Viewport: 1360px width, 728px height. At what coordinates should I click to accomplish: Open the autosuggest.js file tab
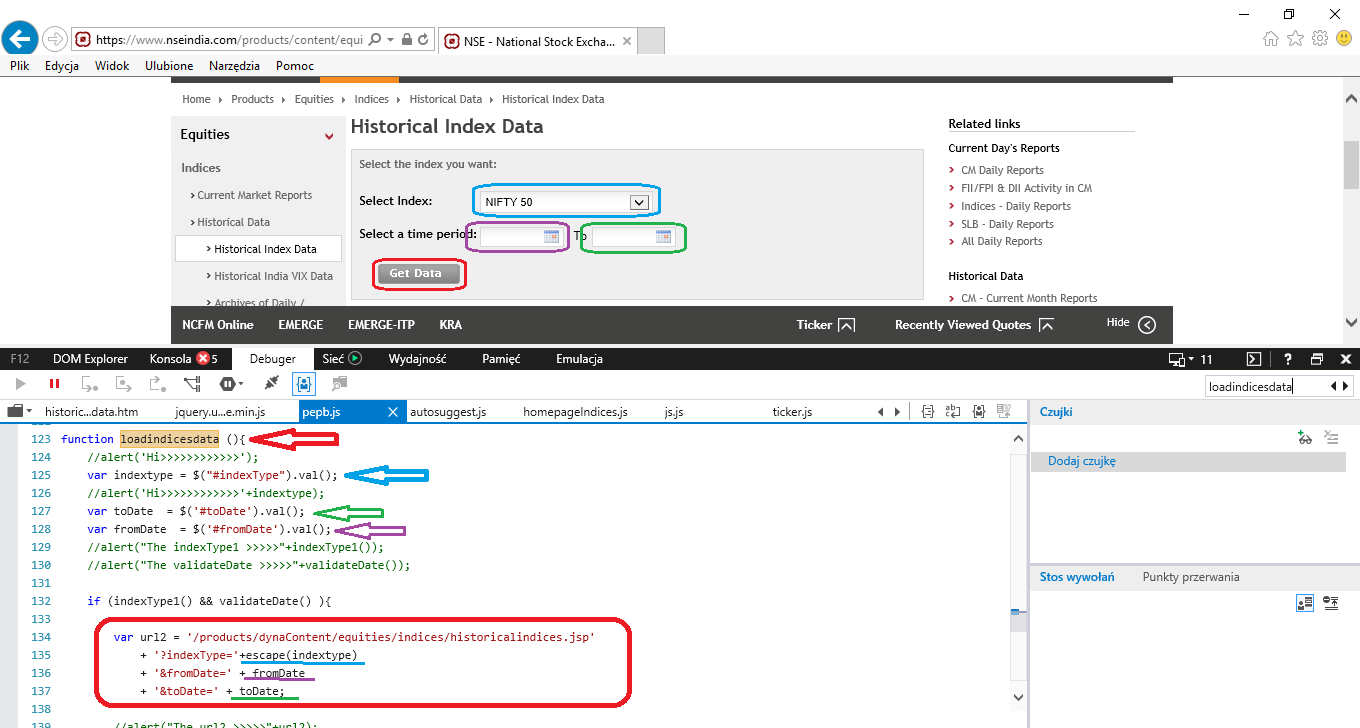448,411
